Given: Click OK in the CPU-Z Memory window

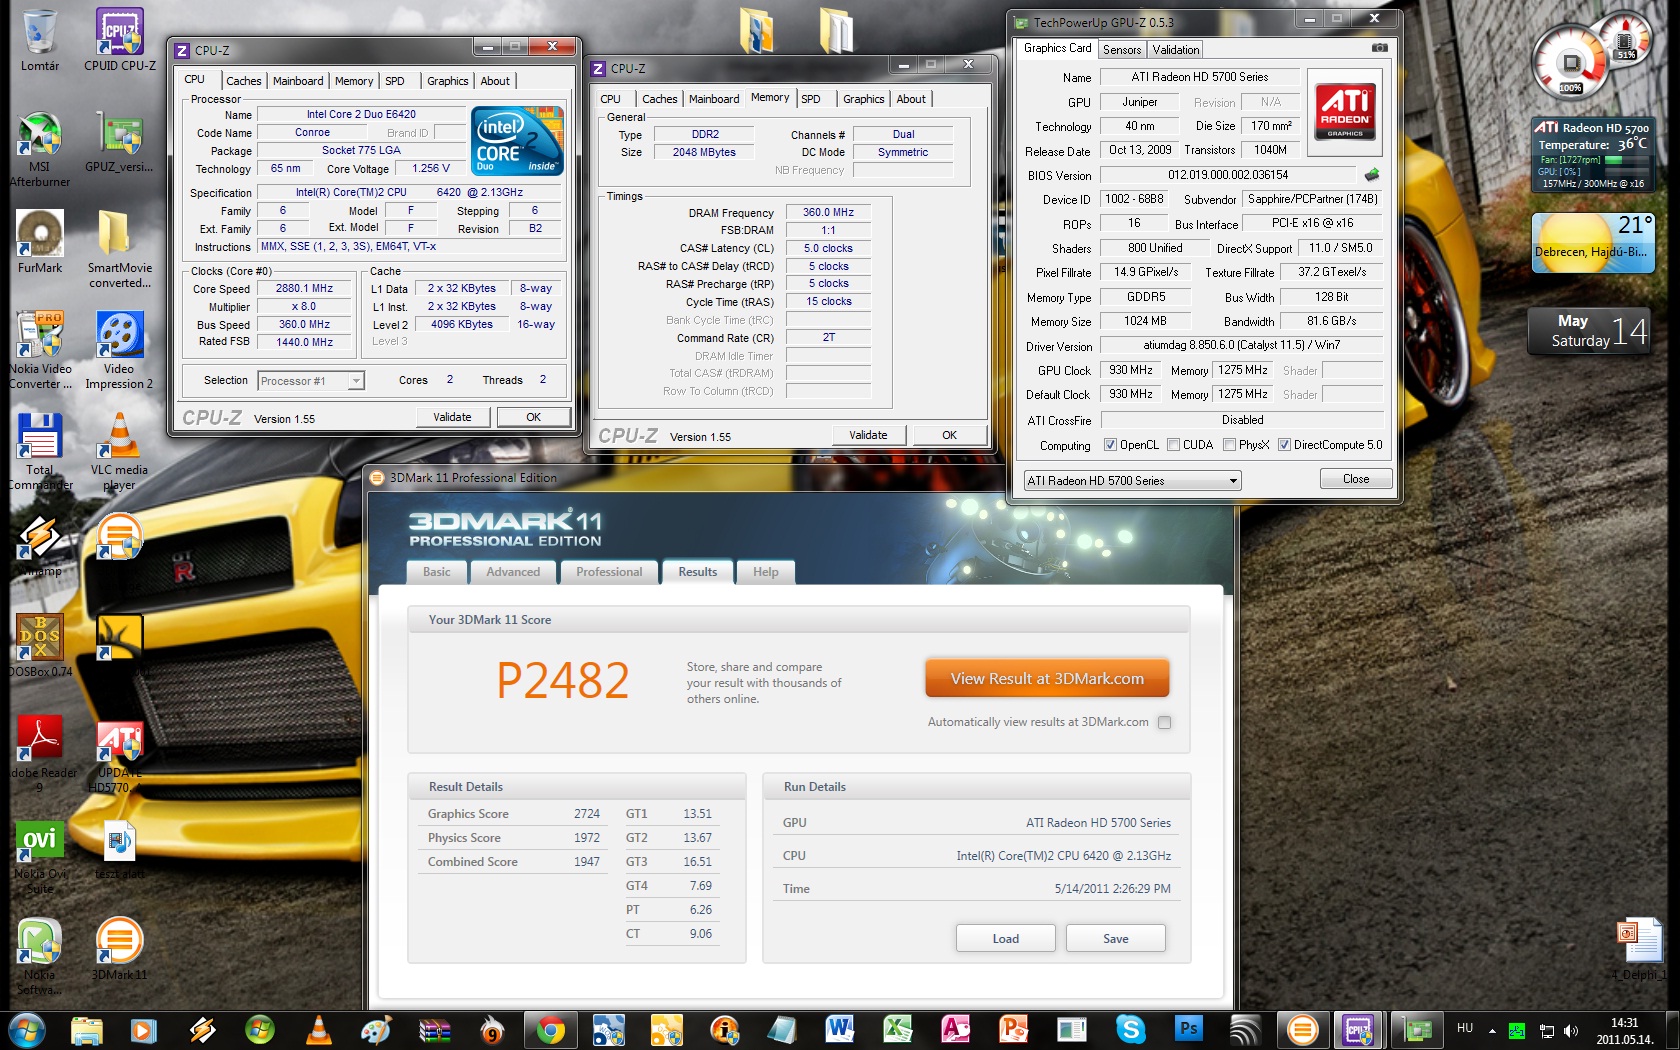Looking at the screenshot, I should click(949, 435).
